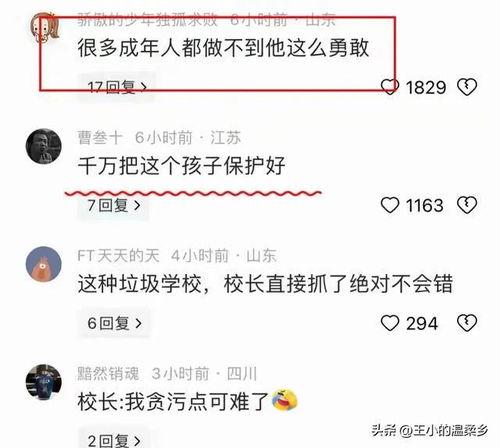Like the comment with 294 likes
The width and height of the screenshot is (500, 448).
click(x=390, y=323)
